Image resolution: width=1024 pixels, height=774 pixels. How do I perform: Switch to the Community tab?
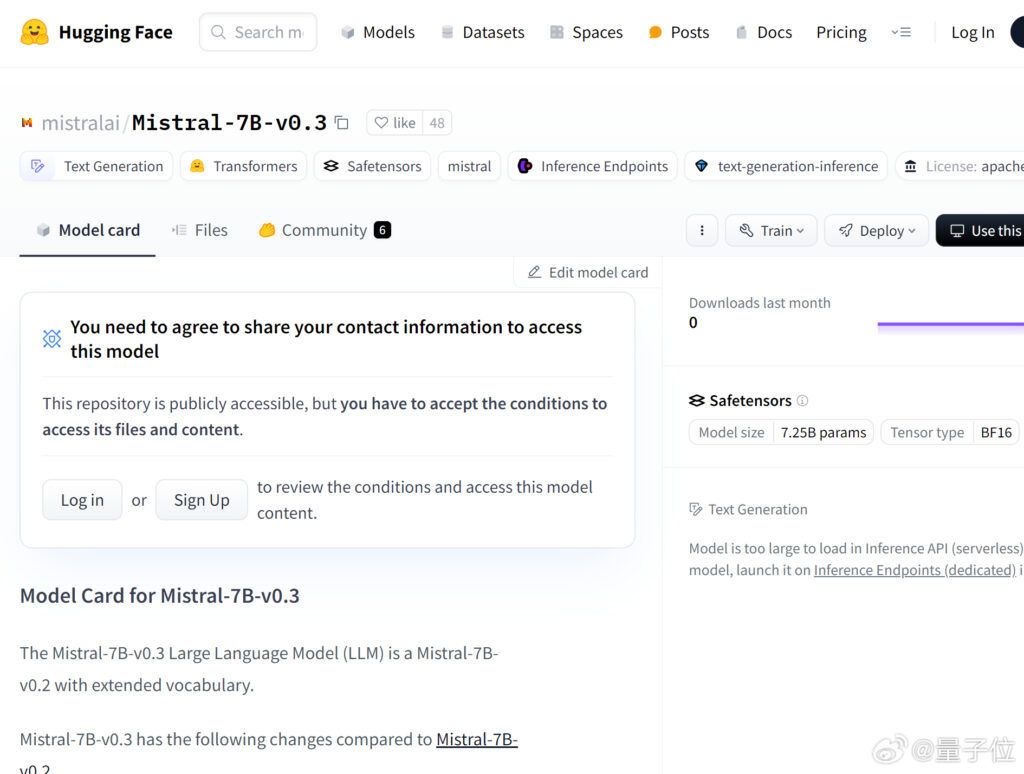coord(325,231)
